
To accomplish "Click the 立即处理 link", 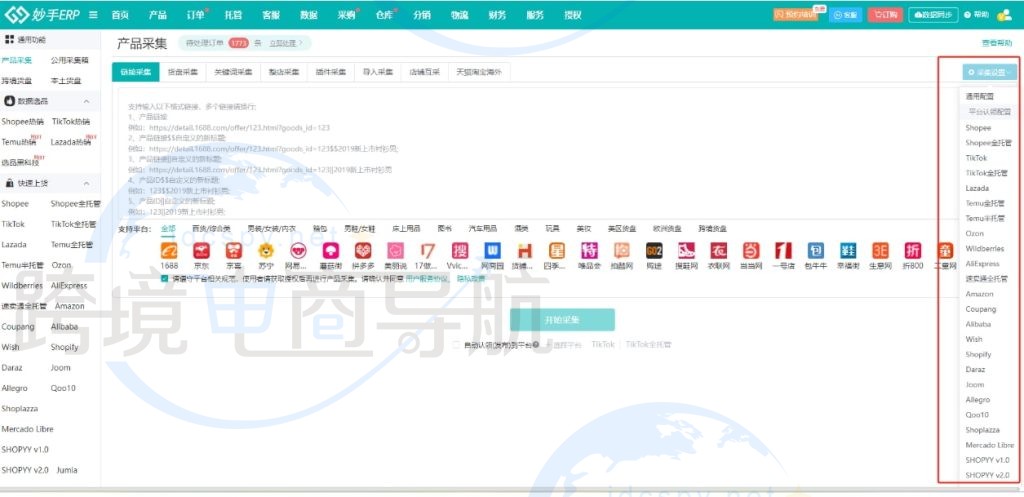I will (287, 43).
